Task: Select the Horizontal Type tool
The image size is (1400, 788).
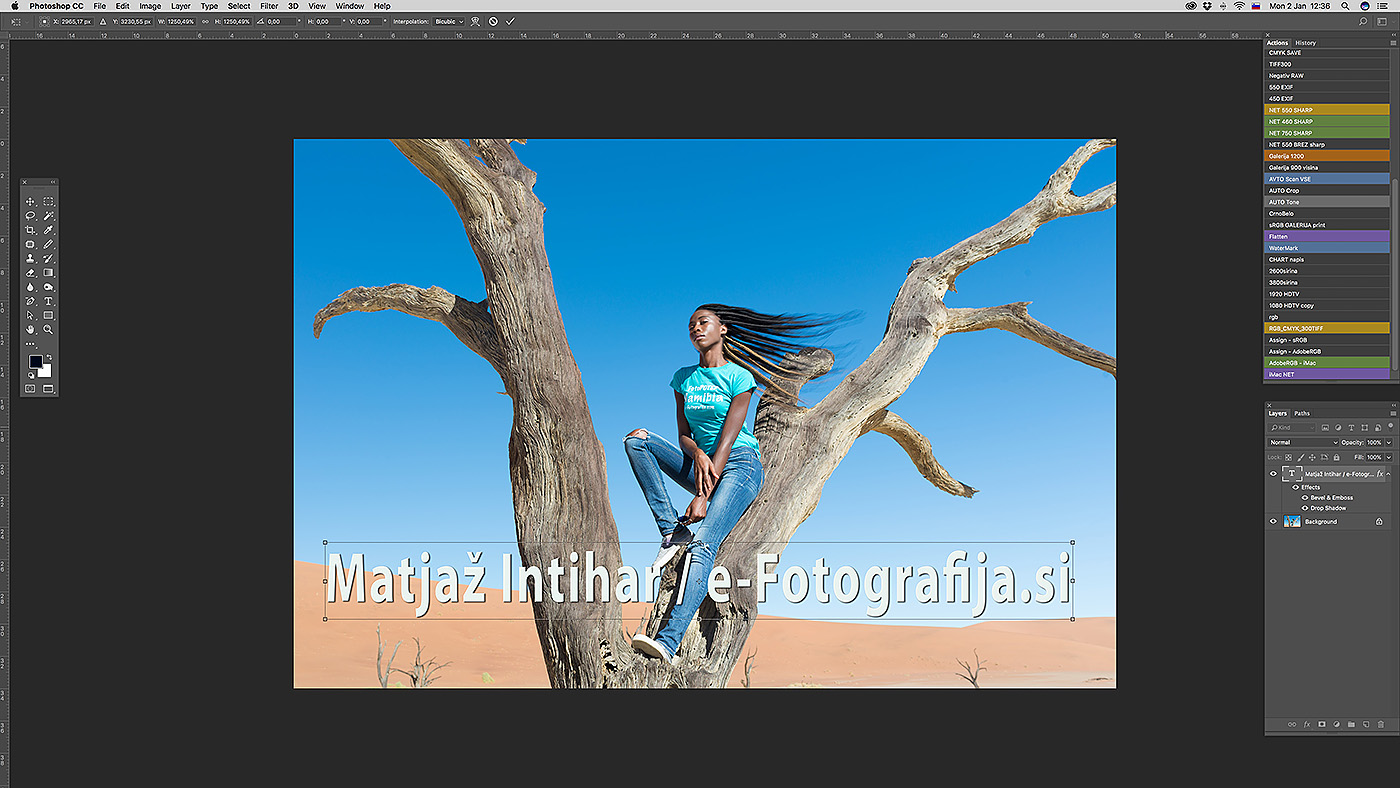Action: click(48, 301)
